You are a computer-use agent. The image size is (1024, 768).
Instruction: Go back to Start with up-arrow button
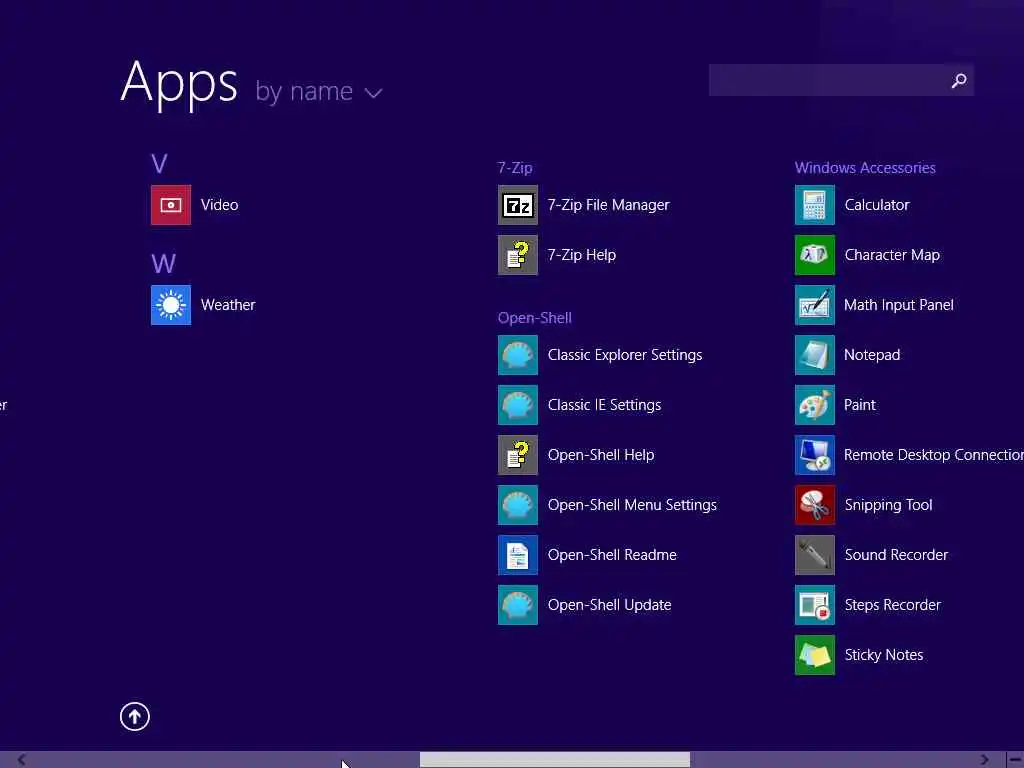click(x=135, y=717)
